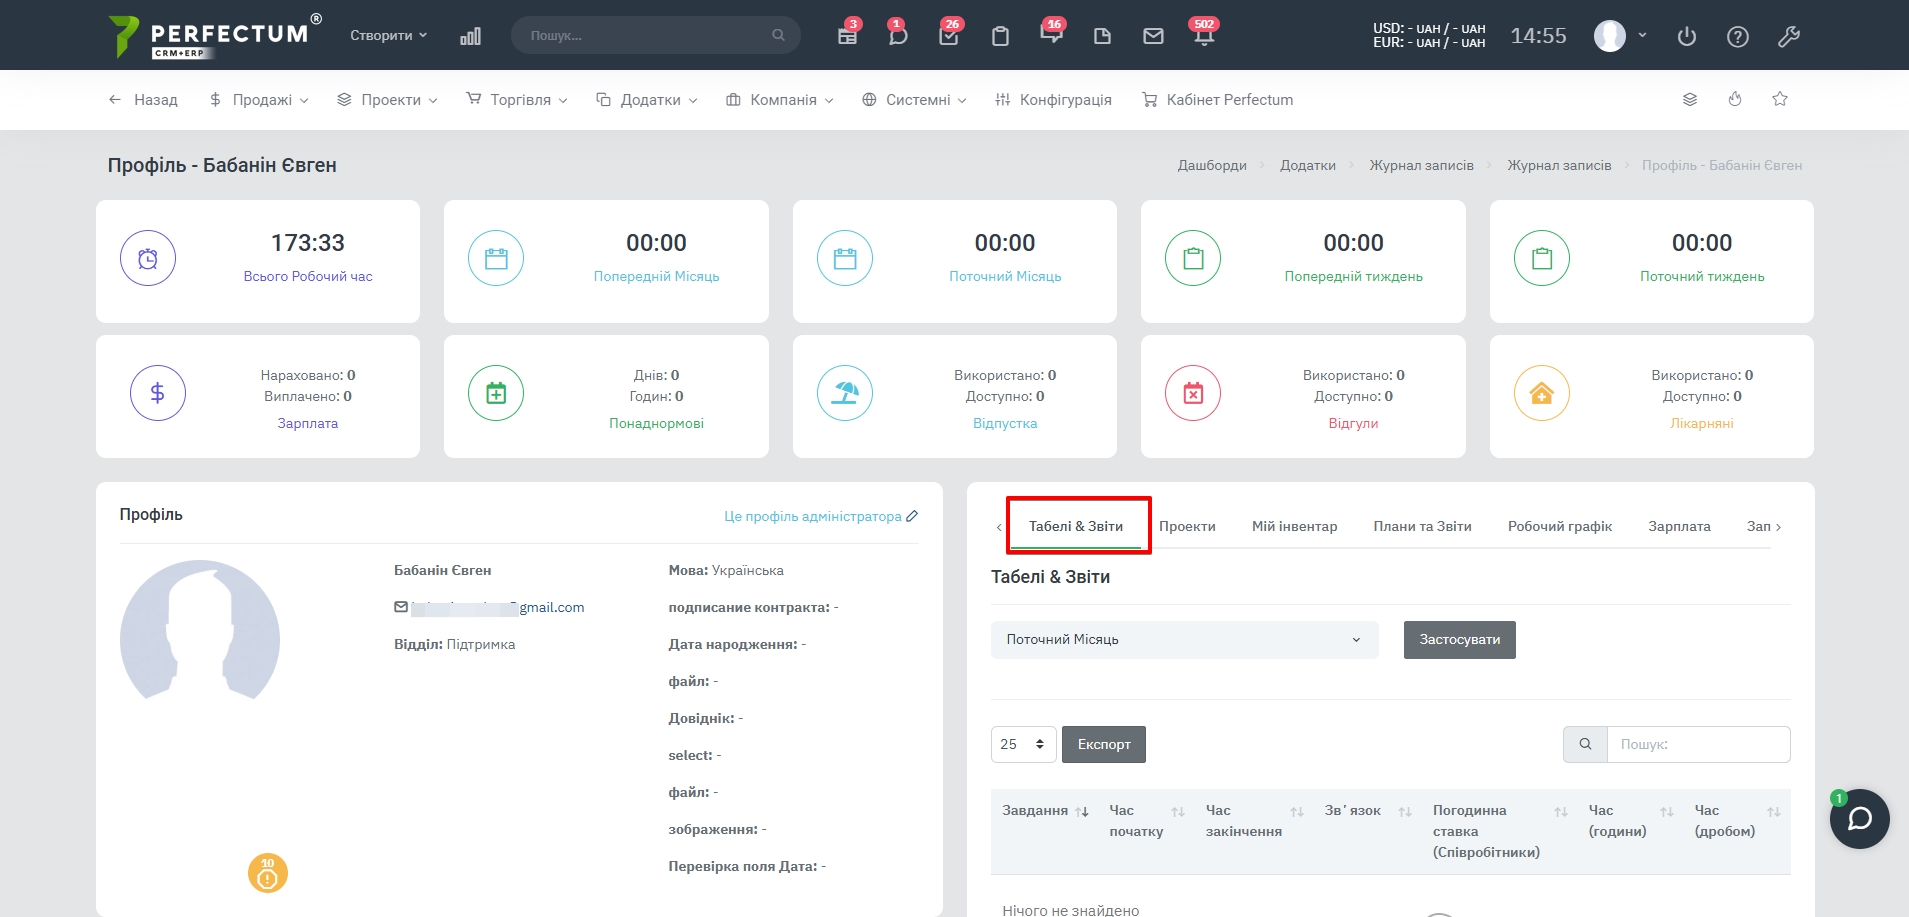
Task: Focus the table Пошук search field
Action: tap(1697, 744)
